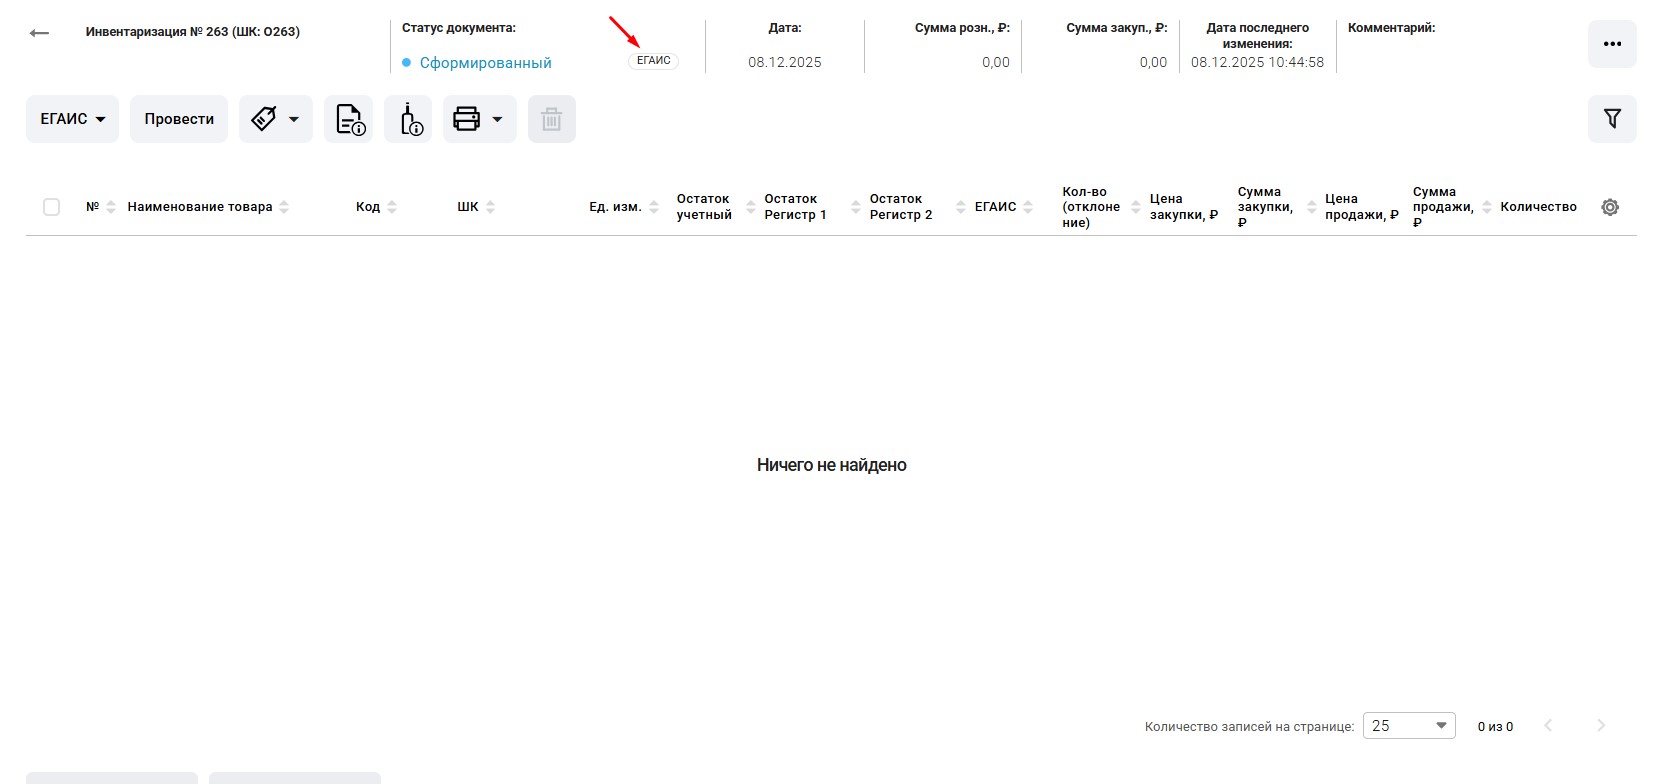Go to next page arrow
The height and width of the screenshot is (784, 1658).
(x=1600, y=726)
